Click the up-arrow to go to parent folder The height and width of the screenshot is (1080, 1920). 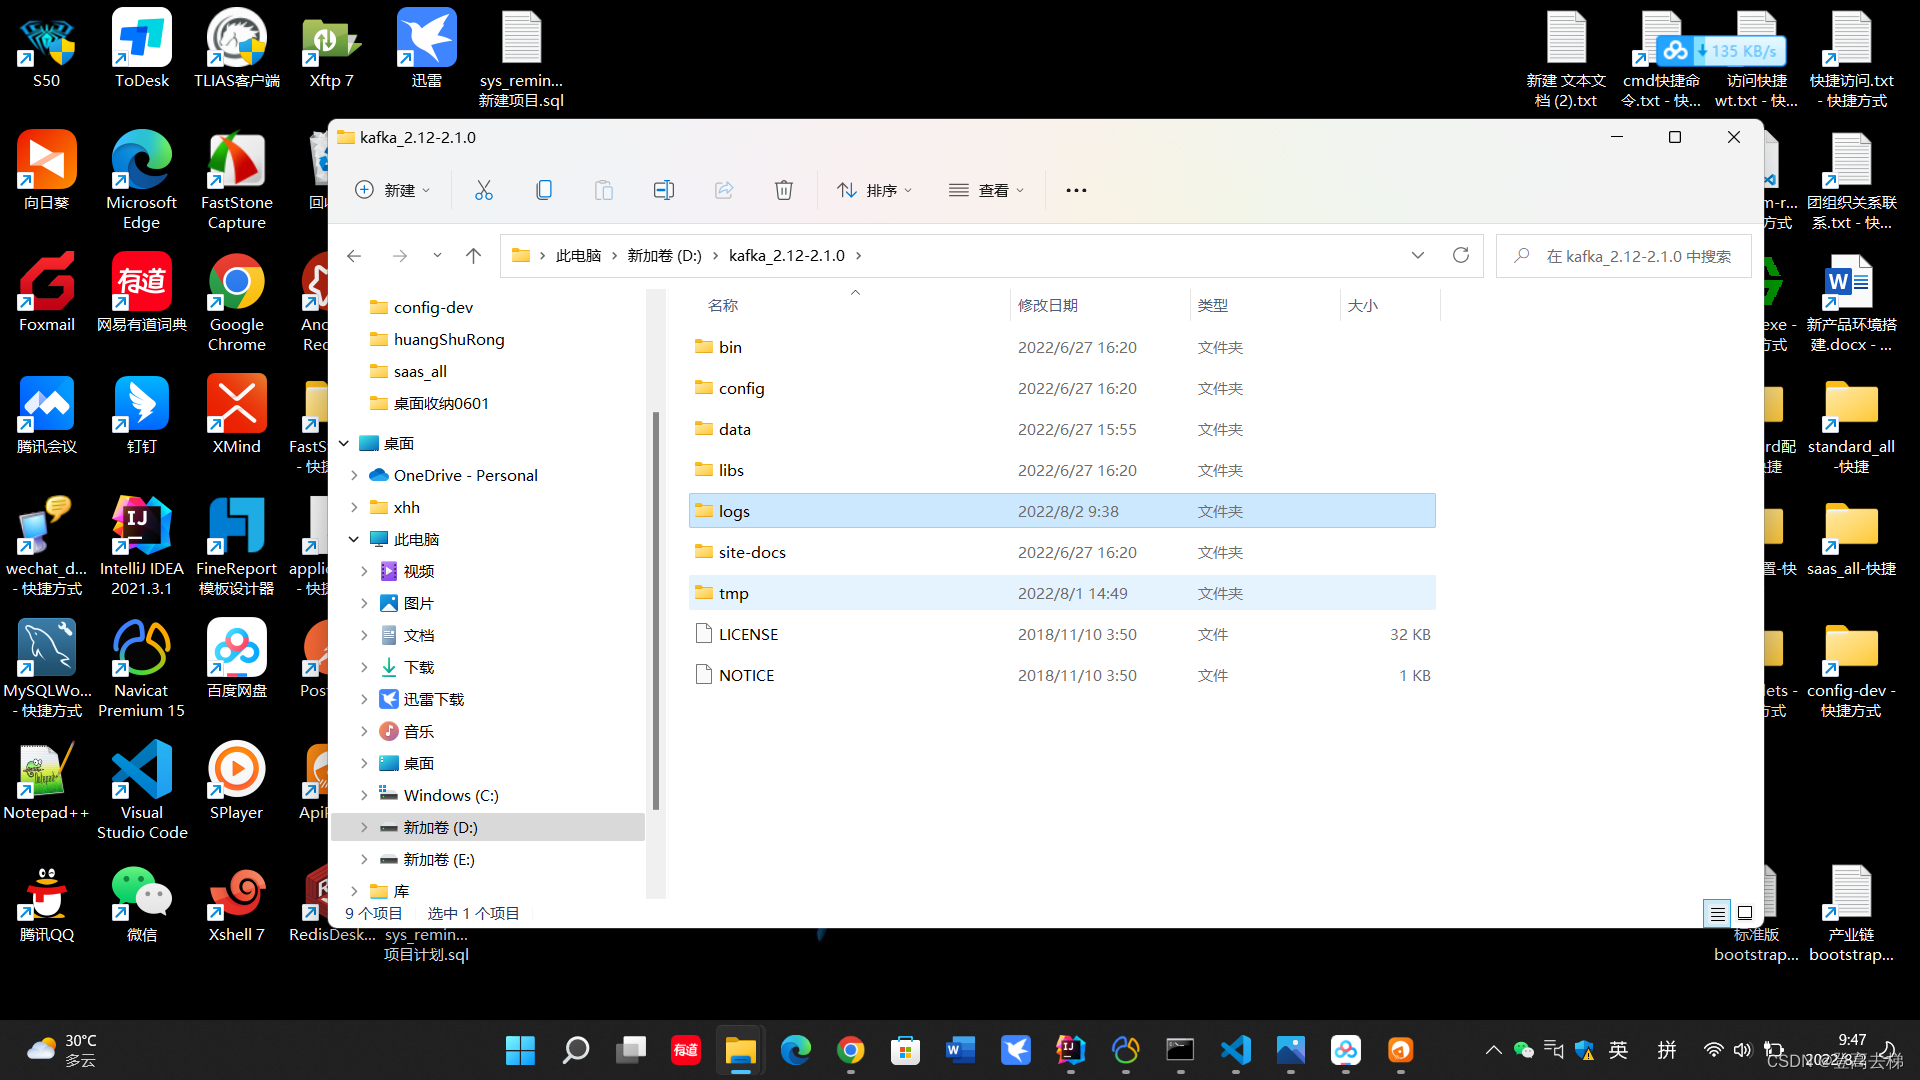click(x=474, y=255)
